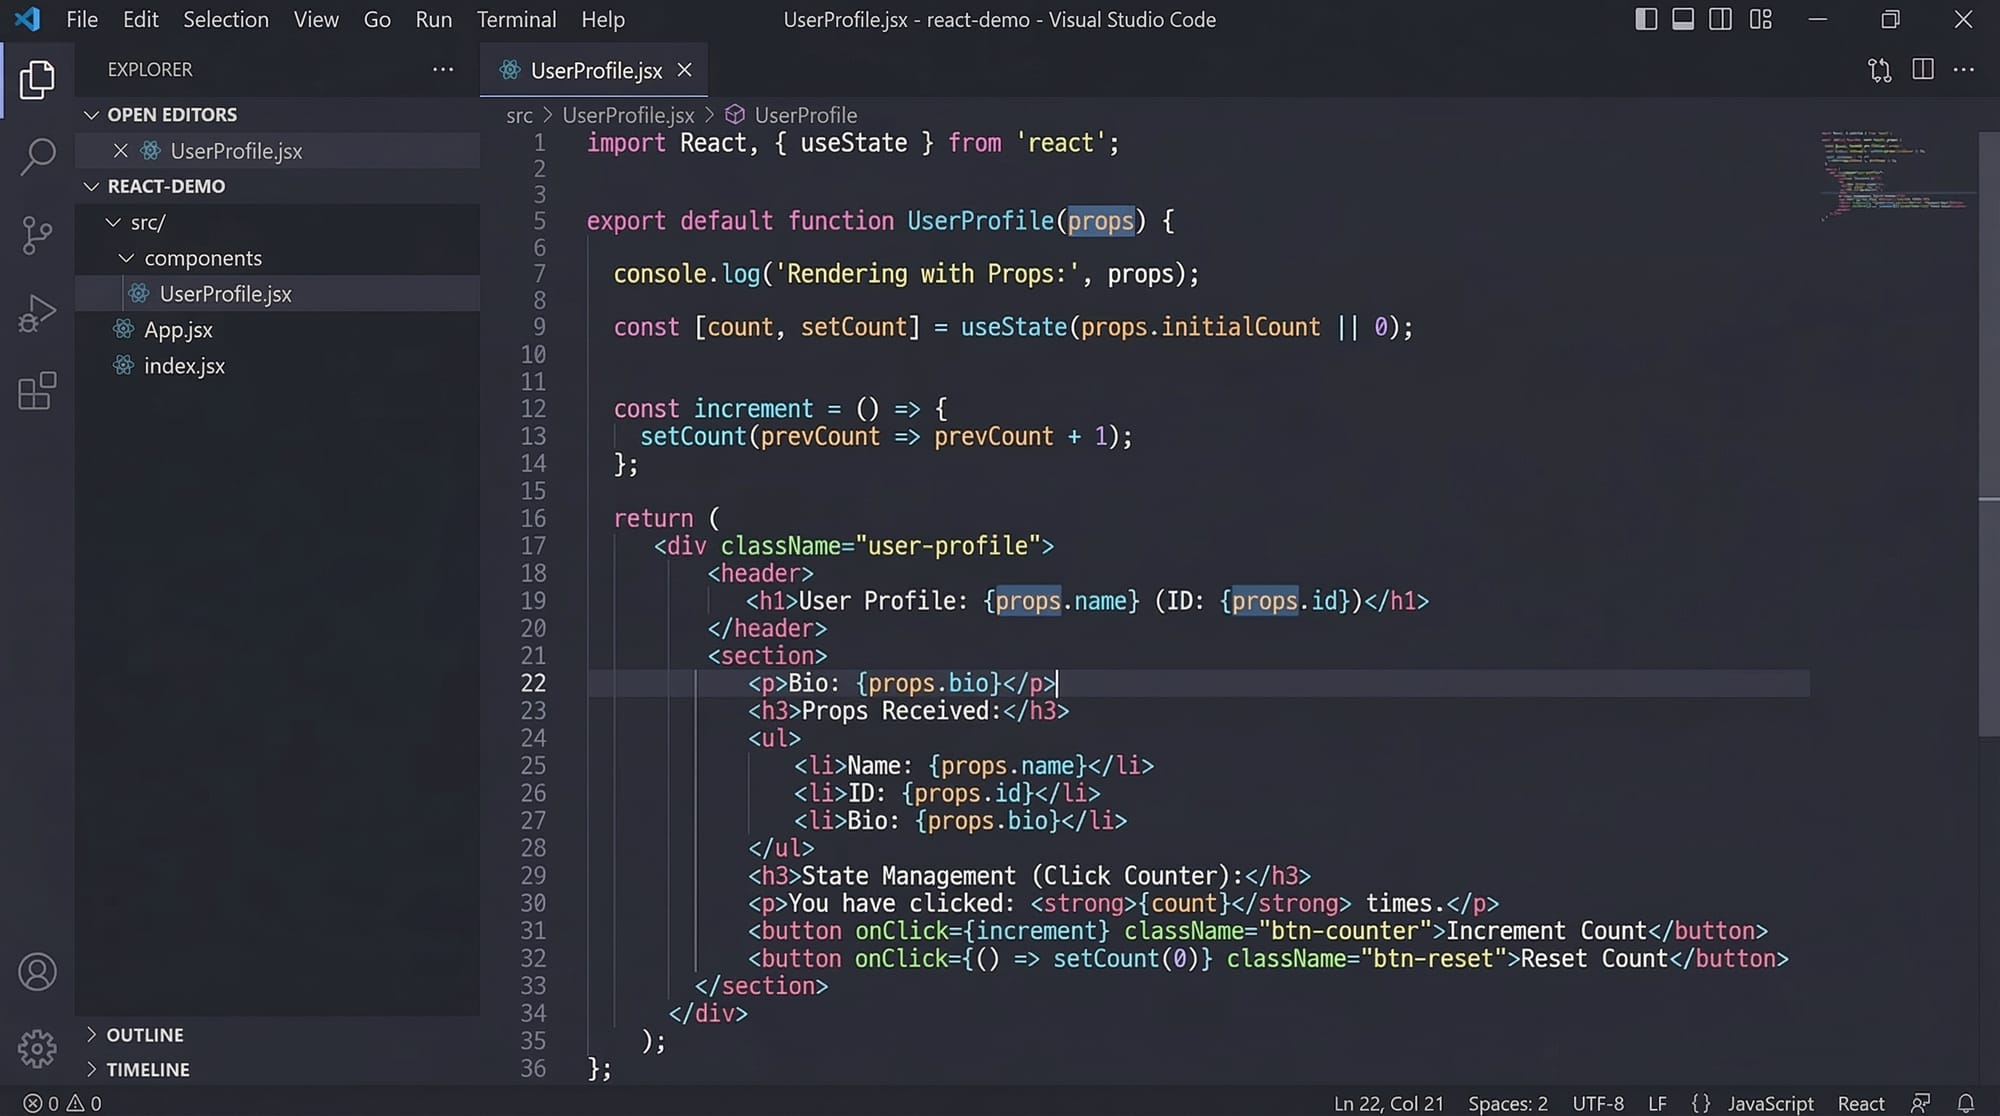The width and height of the screenshot is (2000, 1116).
Task: Expand the TIMELINE section
Action: (x=147, y=1069)
